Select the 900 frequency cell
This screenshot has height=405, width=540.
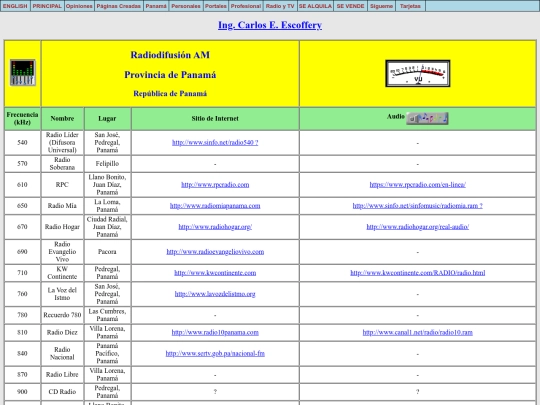(x=22, y=392)
